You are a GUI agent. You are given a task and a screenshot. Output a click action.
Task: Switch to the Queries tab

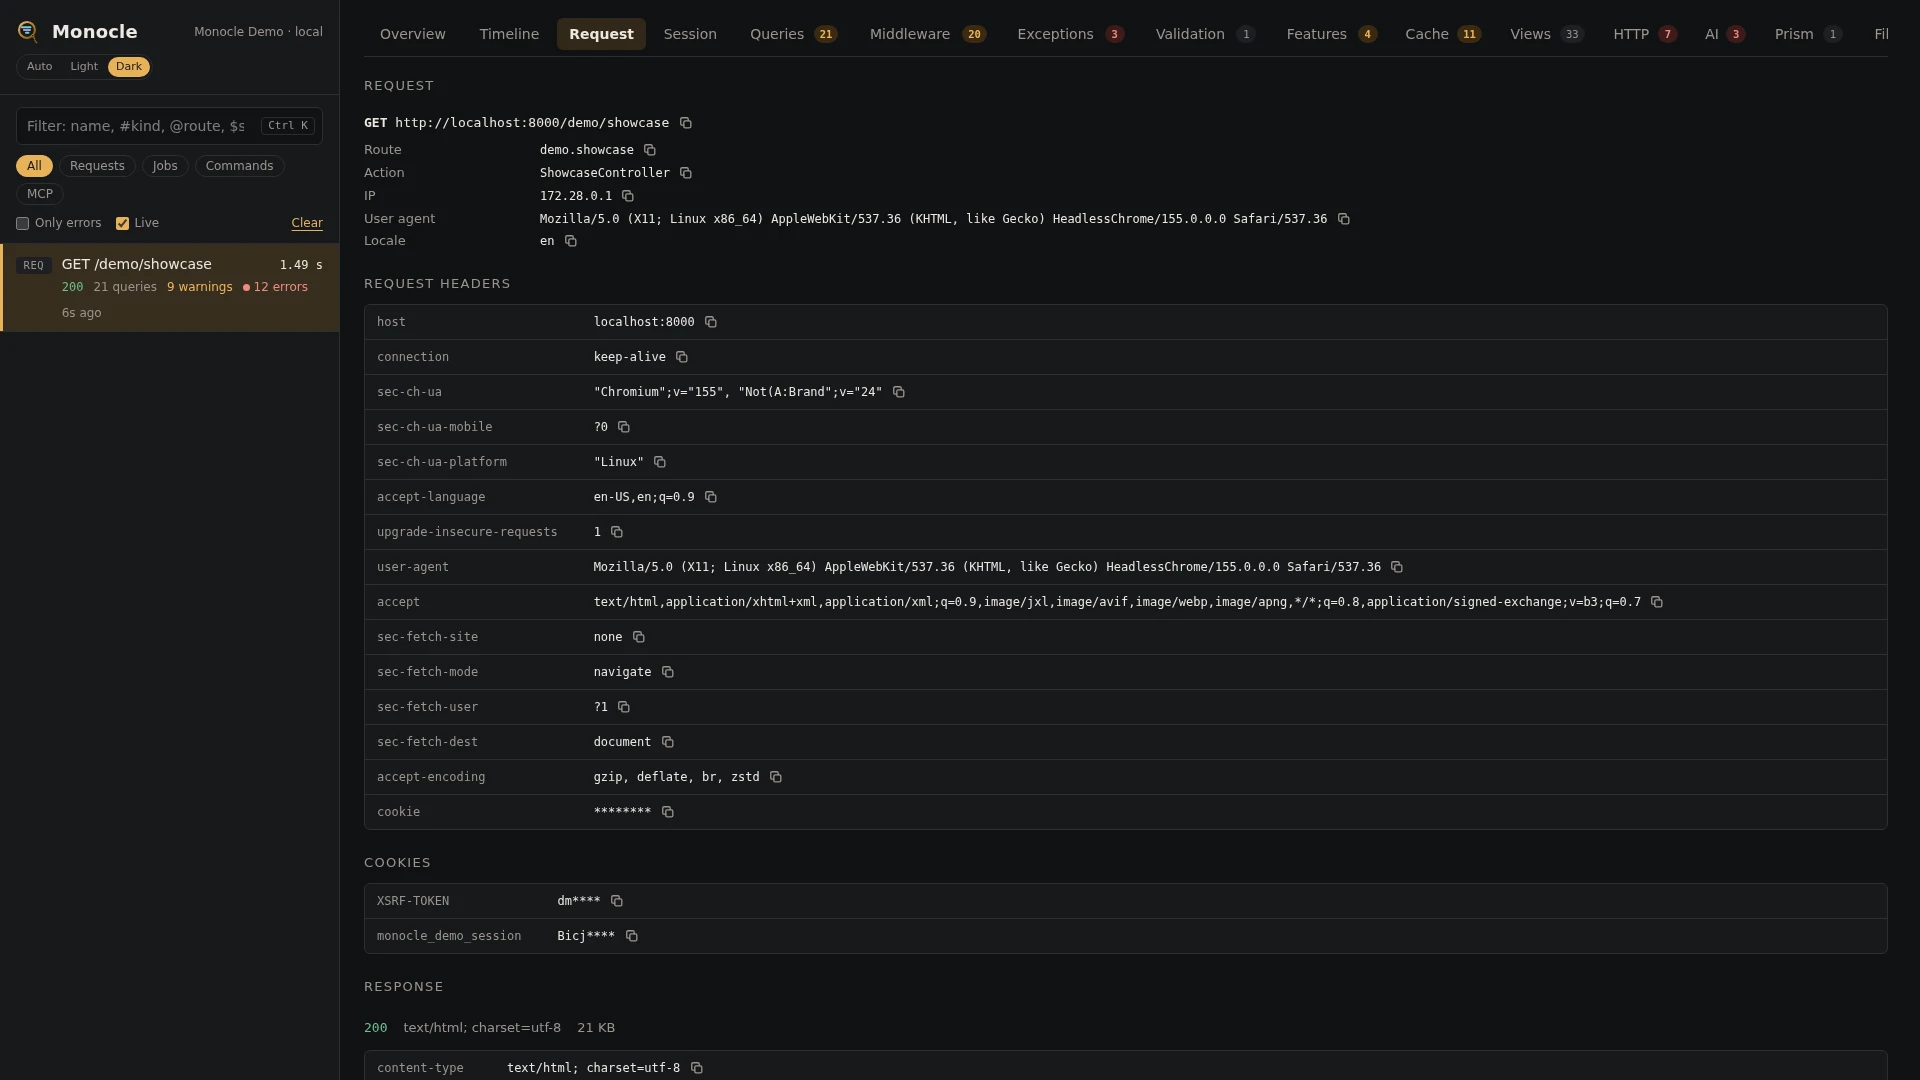tap(793, 34)
